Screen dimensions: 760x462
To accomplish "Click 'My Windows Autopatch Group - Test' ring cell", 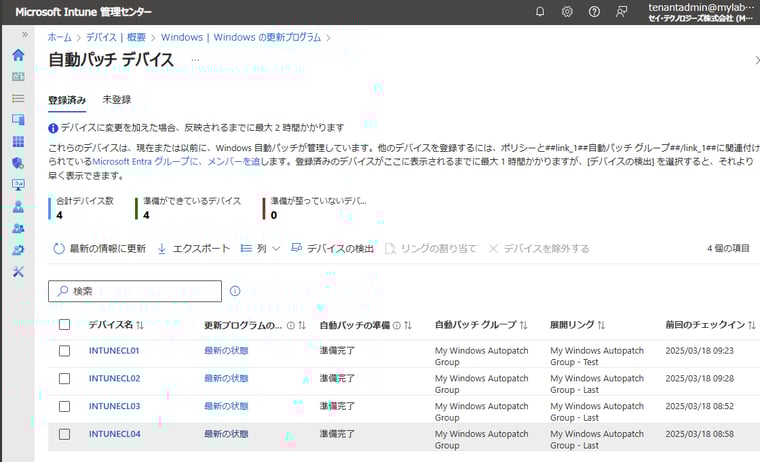I will point(597,356).
